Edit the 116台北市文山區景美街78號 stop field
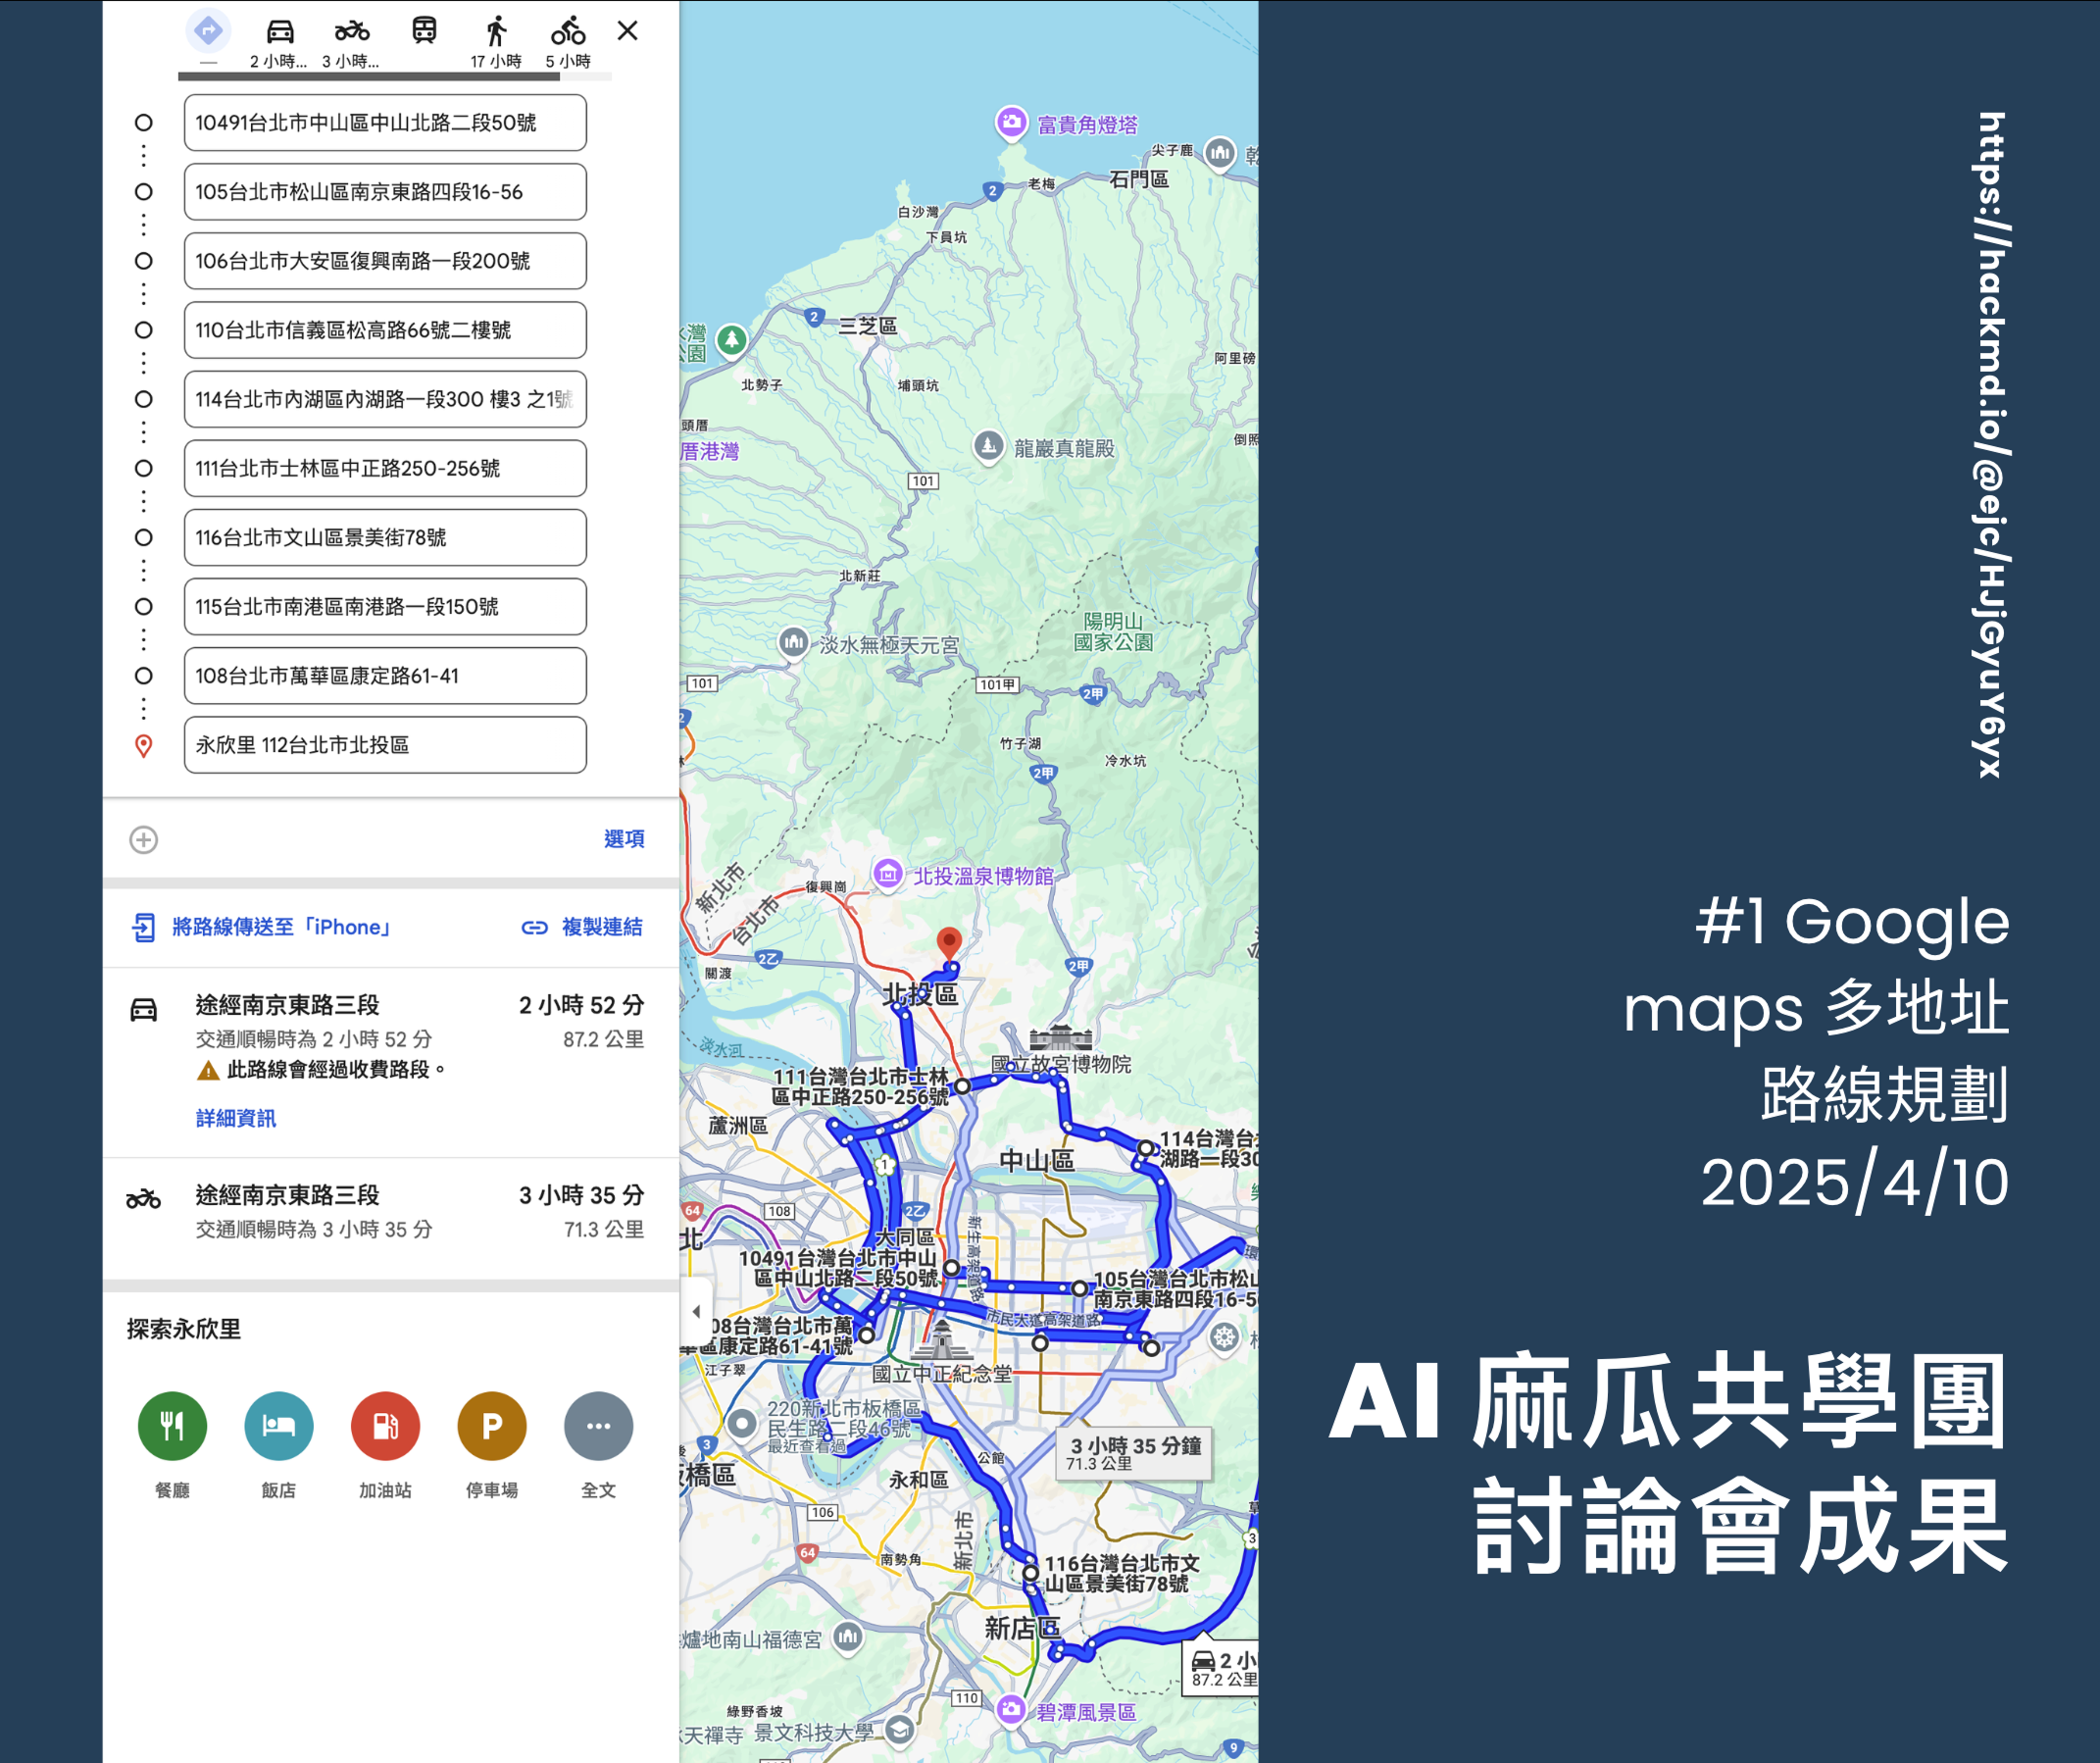Screen dimensions: 2100x1763 [385, 537]
